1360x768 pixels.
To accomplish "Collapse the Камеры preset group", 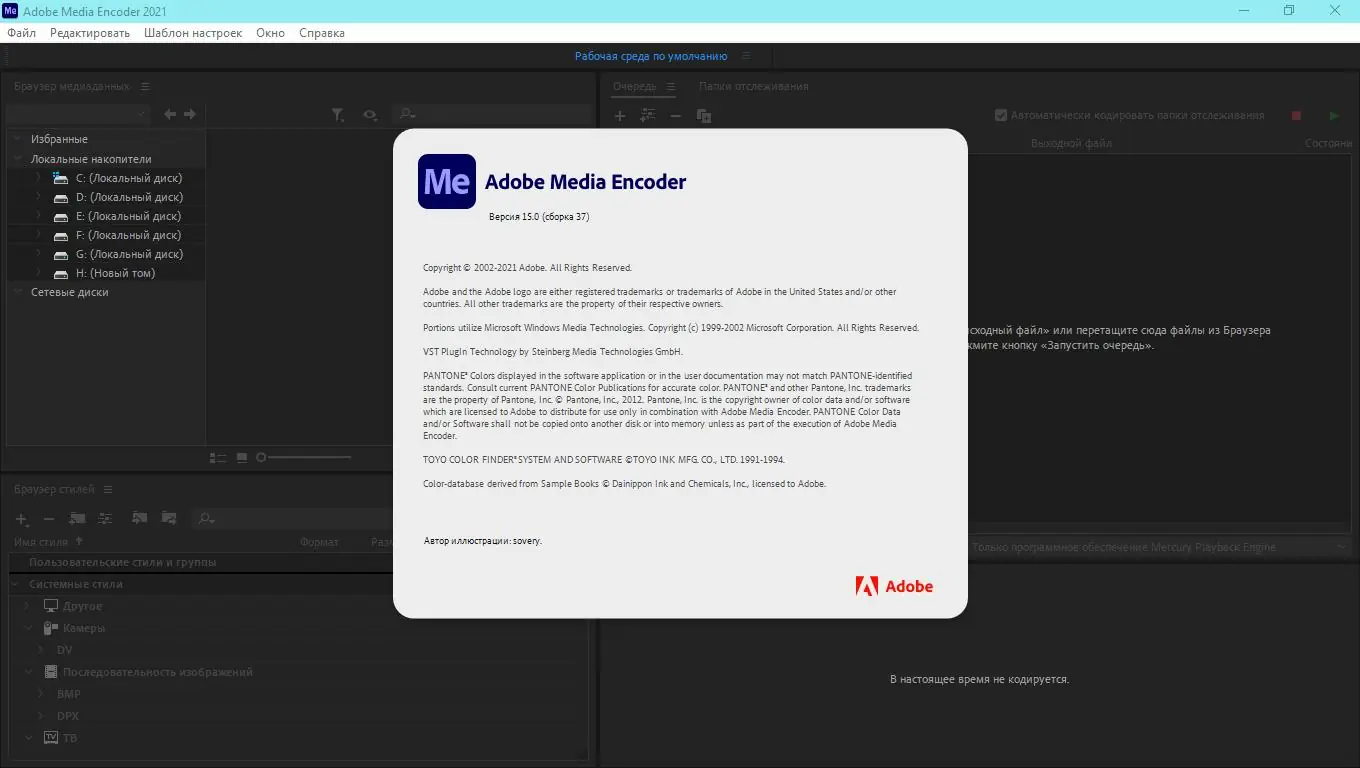I will (x=28, y=628).
